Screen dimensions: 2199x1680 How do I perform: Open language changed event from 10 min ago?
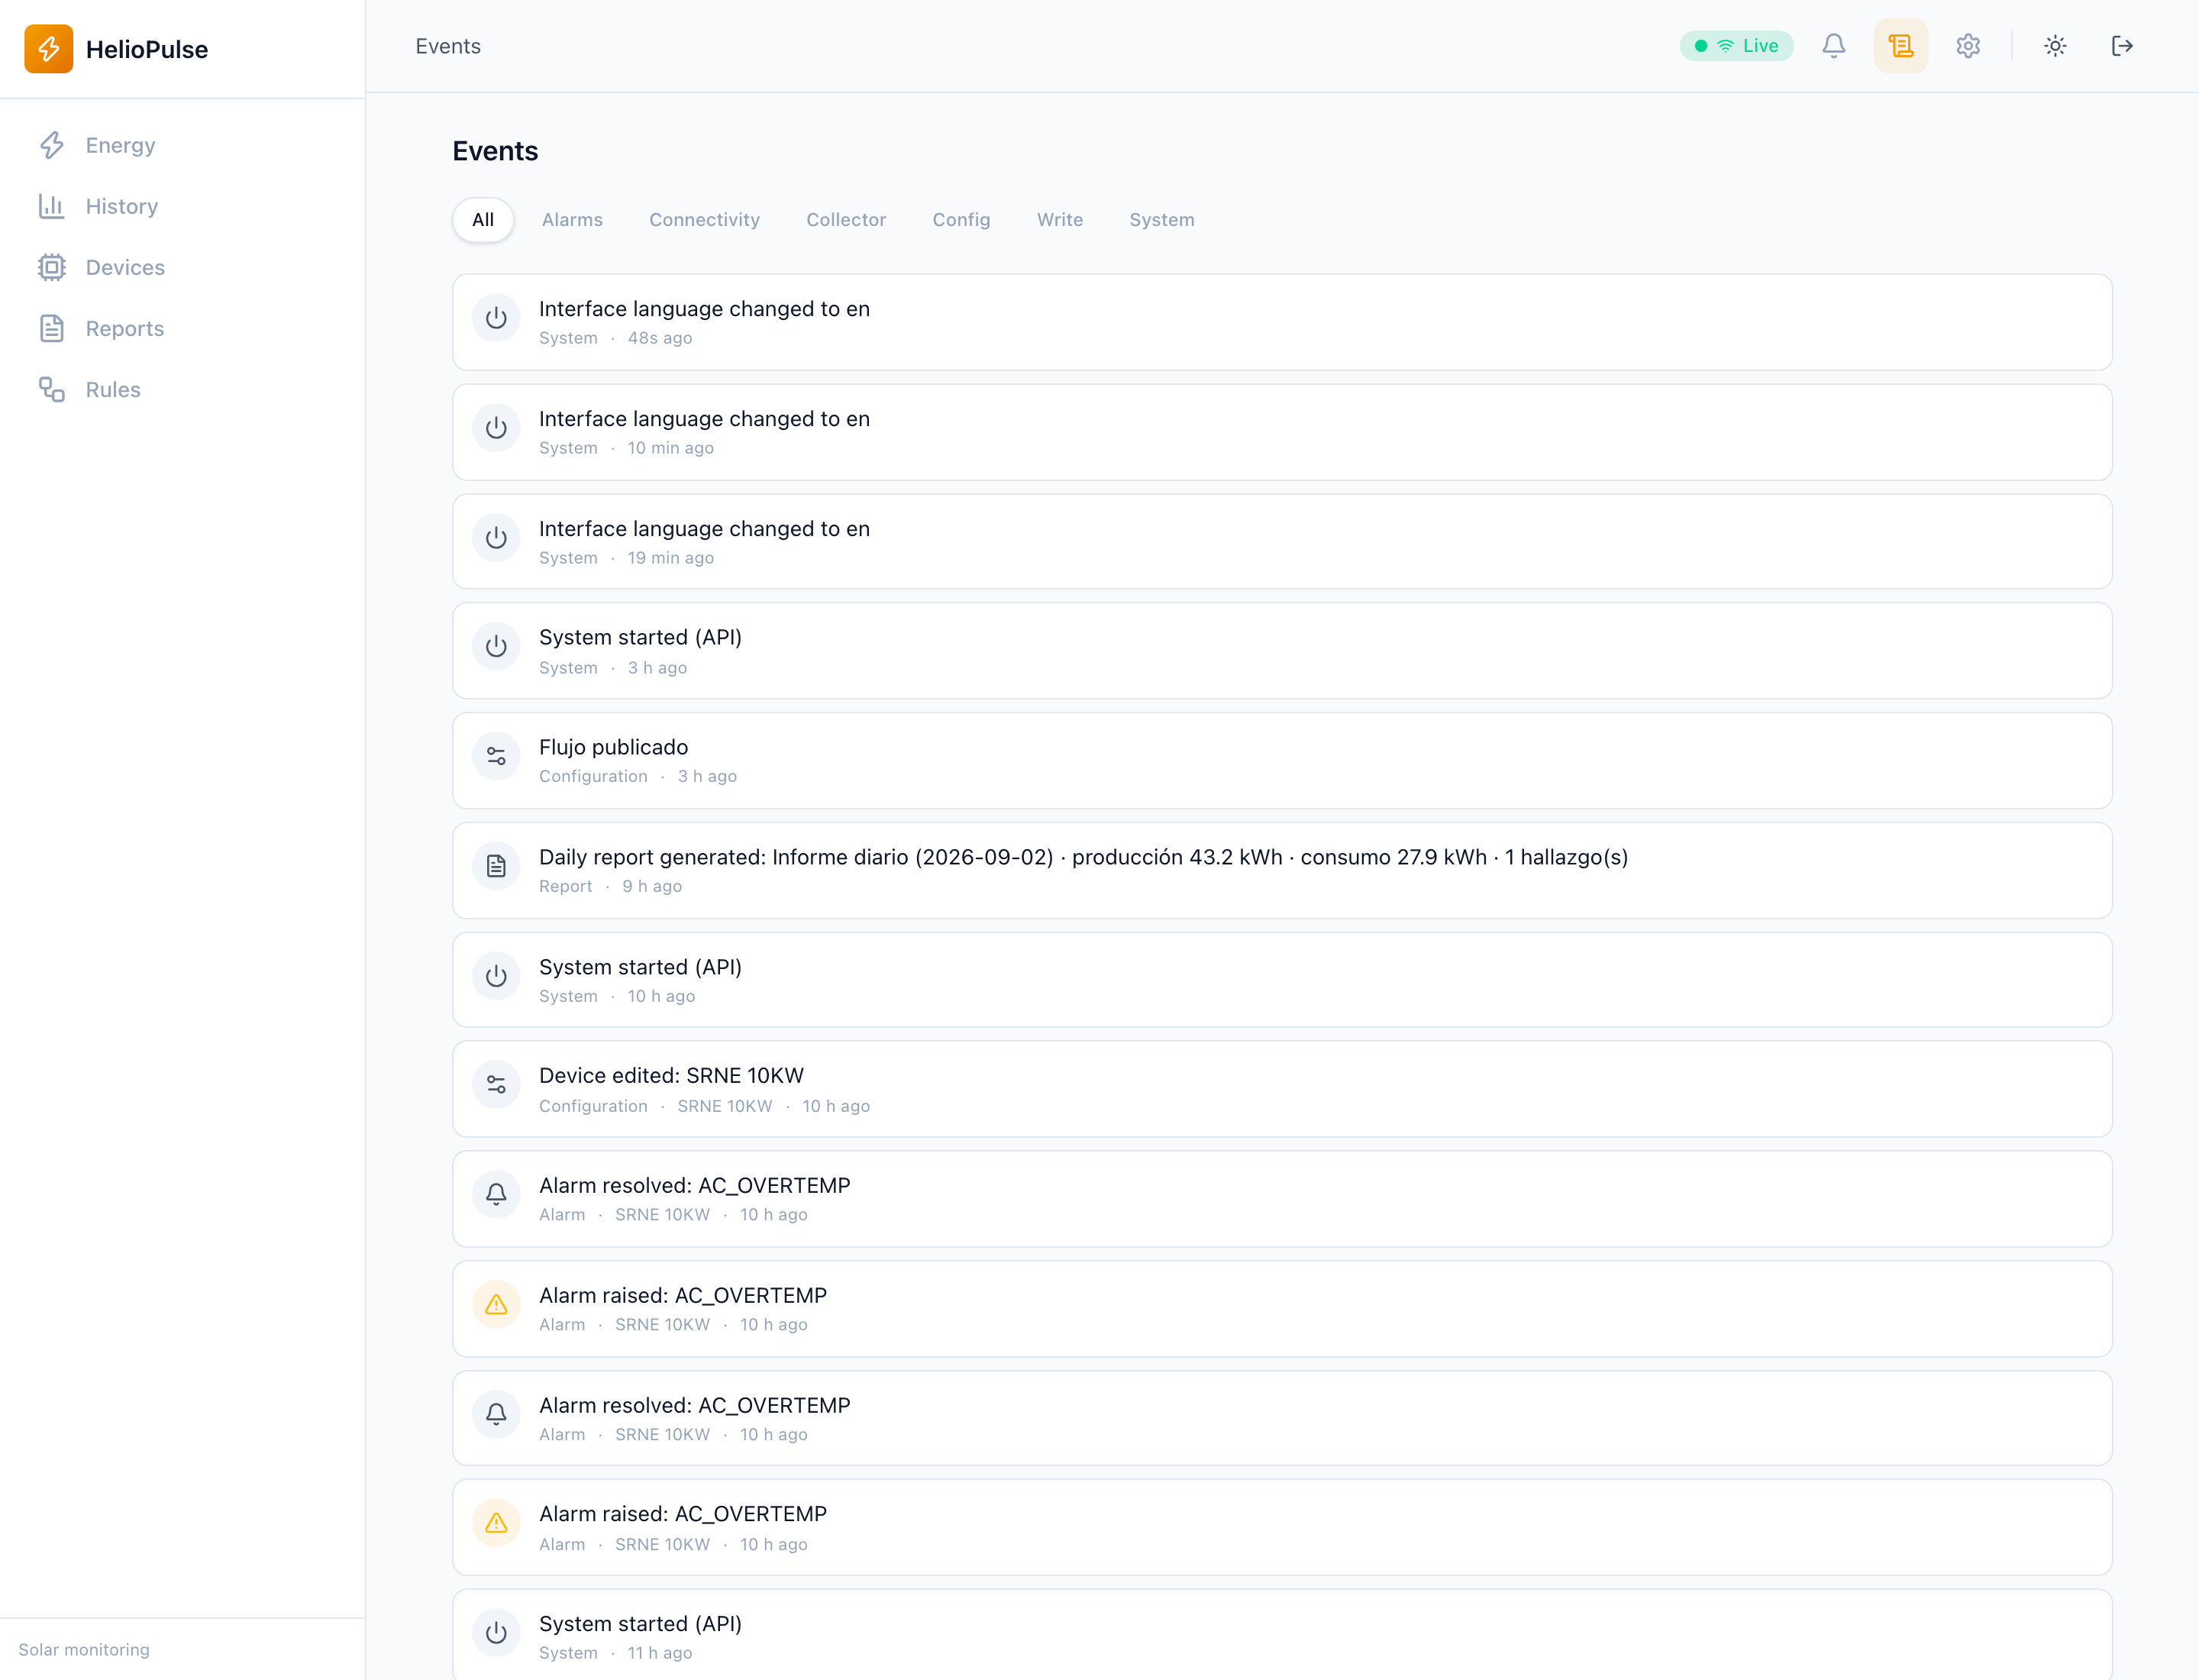1282,433
